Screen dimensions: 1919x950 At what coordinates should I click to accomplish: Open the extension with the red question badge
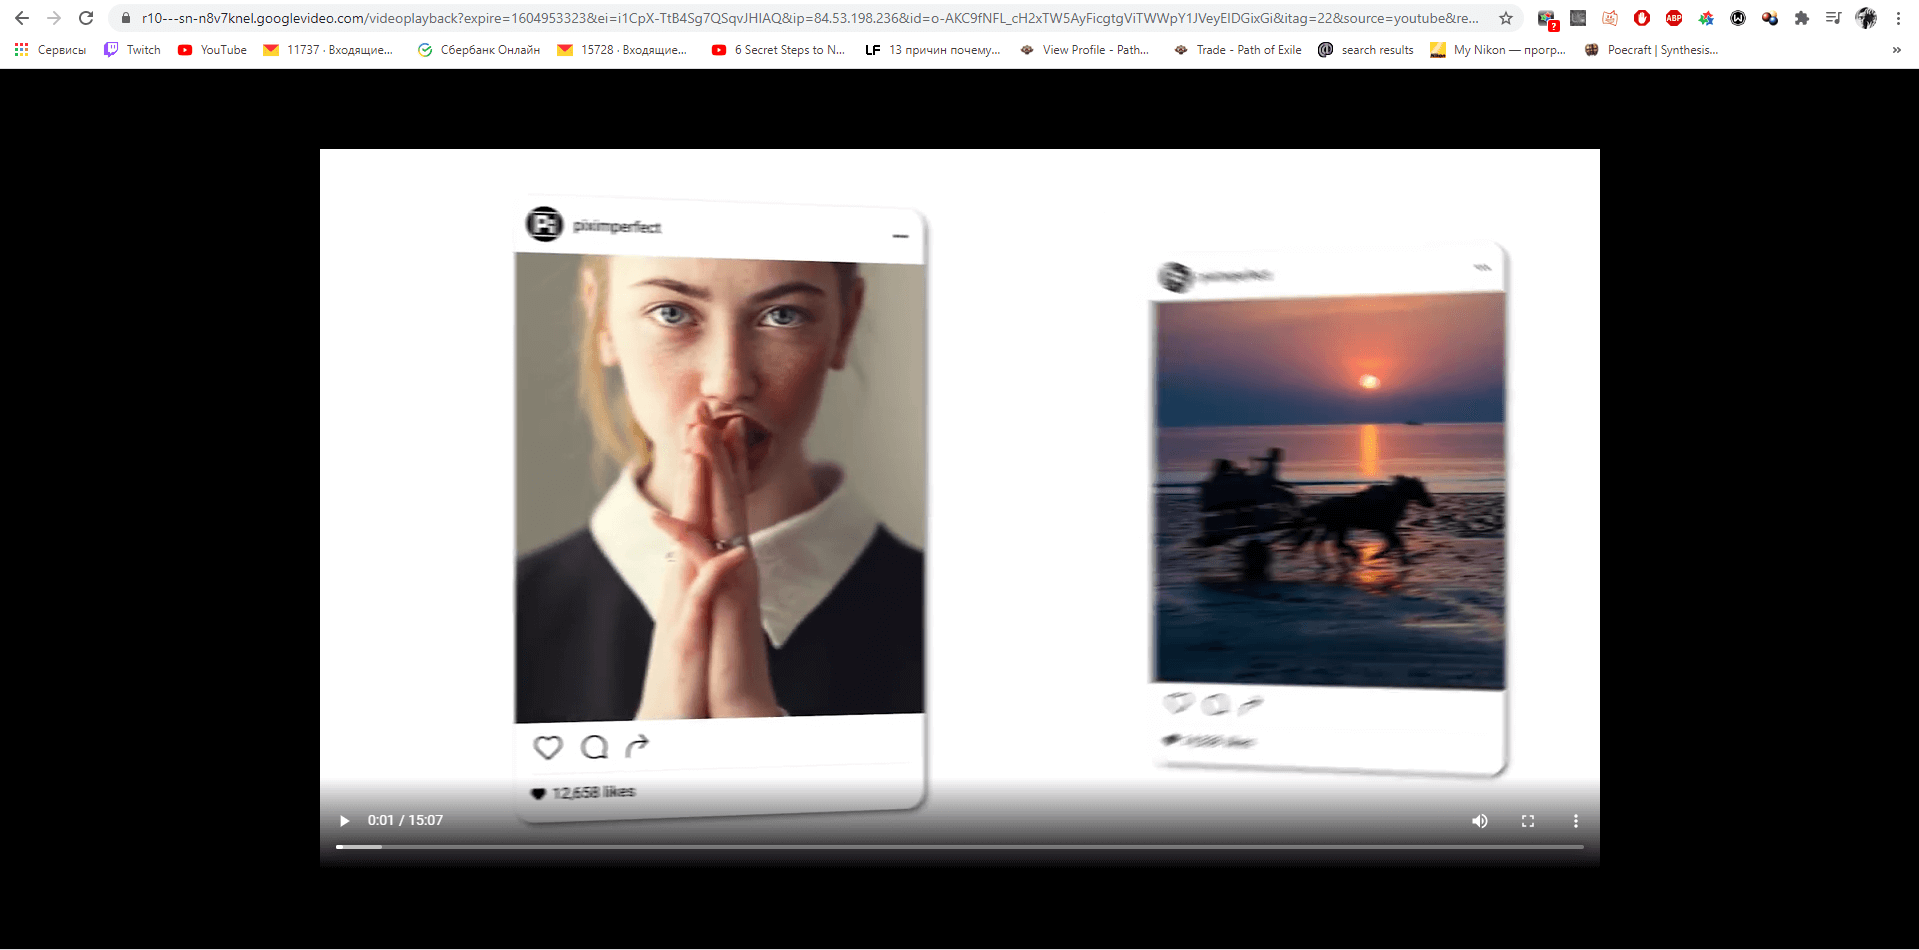pos(1547,19)
